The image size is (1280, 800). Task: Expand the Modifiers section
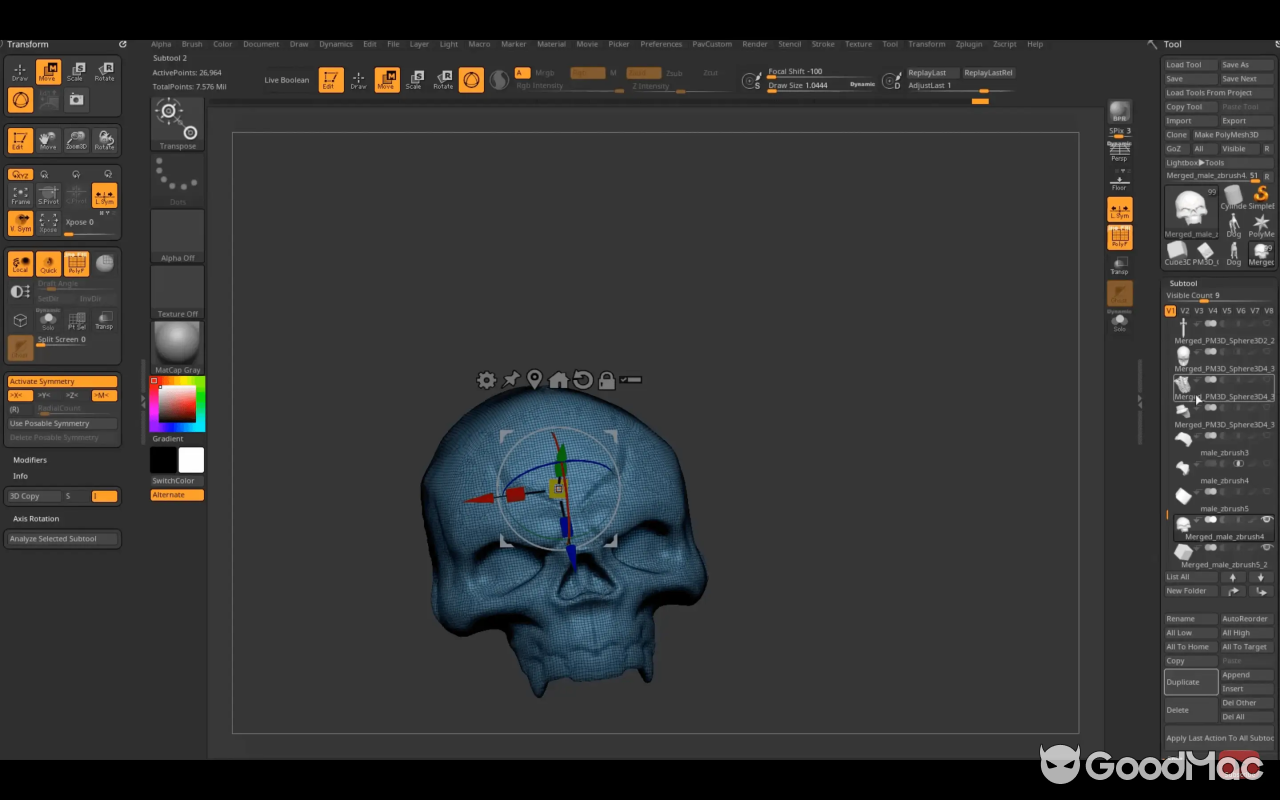(x=30, y=459)
